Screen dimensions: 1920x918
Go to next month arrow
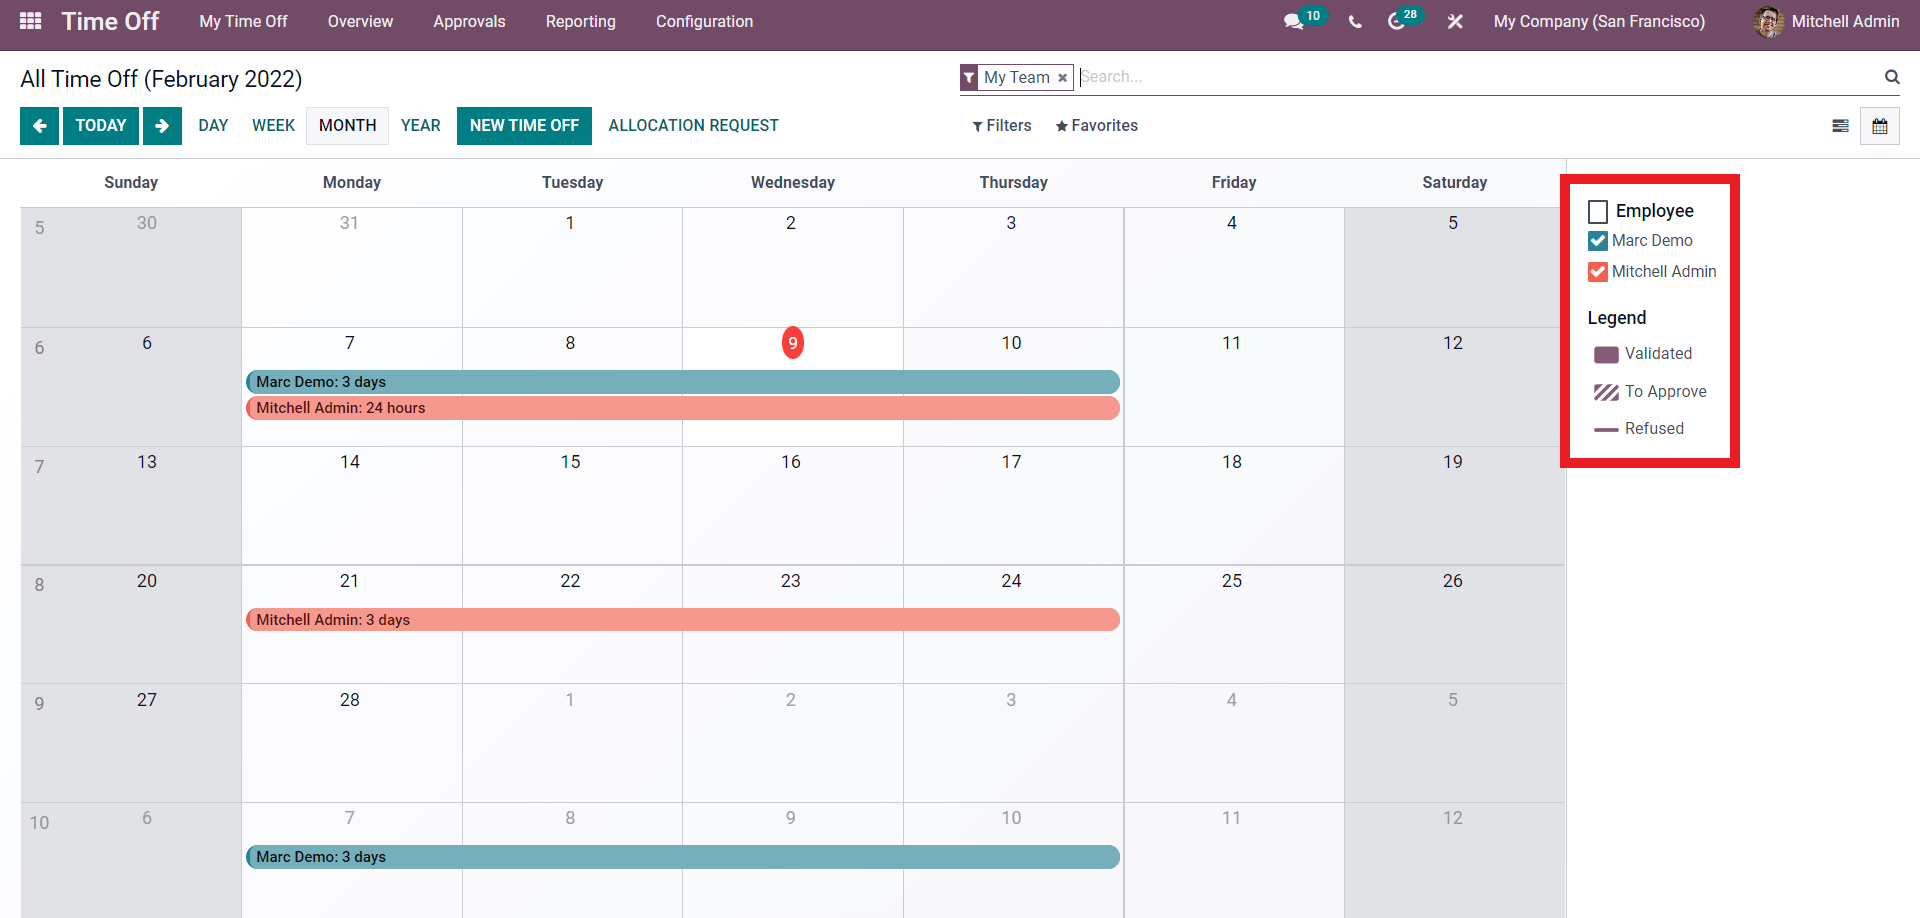tap(162, 126)
